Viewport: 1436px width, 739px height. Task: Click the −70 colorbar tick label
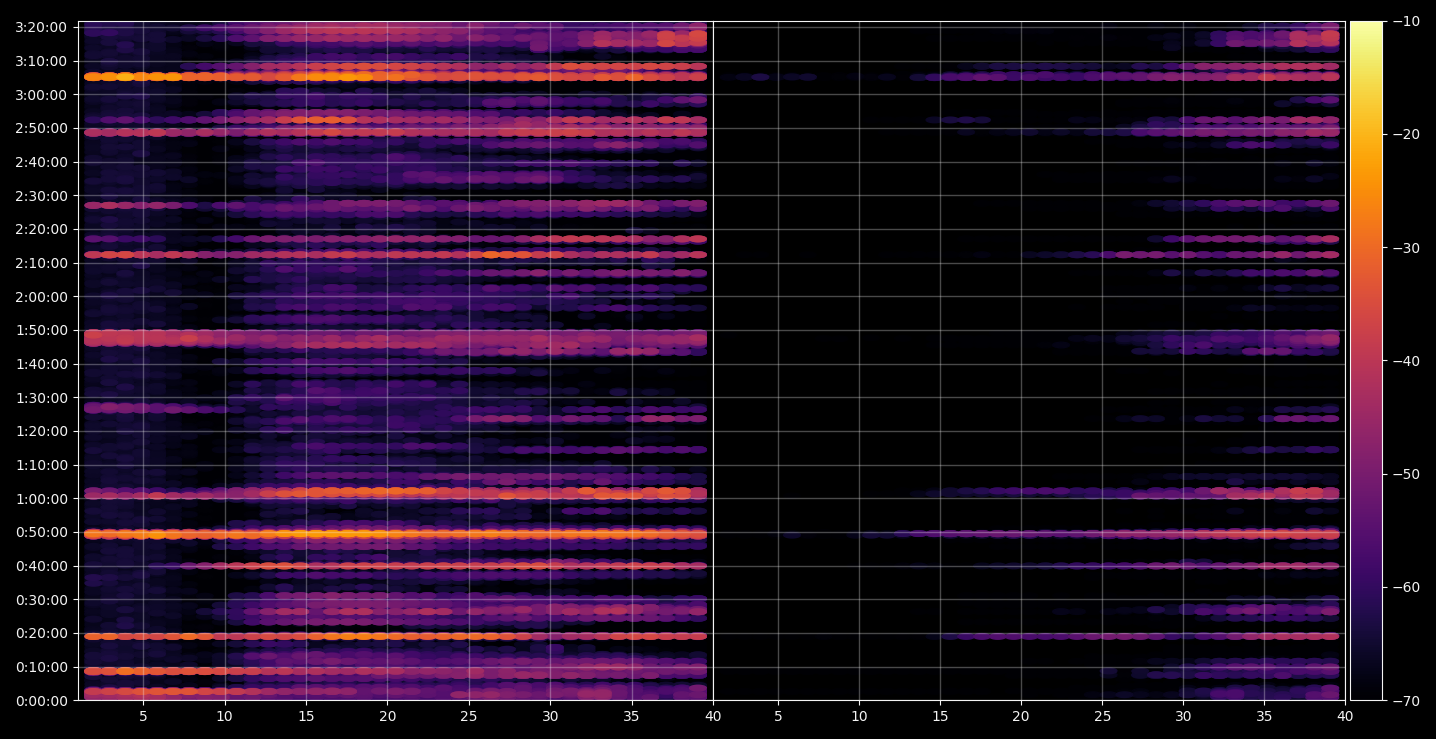[1405, 701]
